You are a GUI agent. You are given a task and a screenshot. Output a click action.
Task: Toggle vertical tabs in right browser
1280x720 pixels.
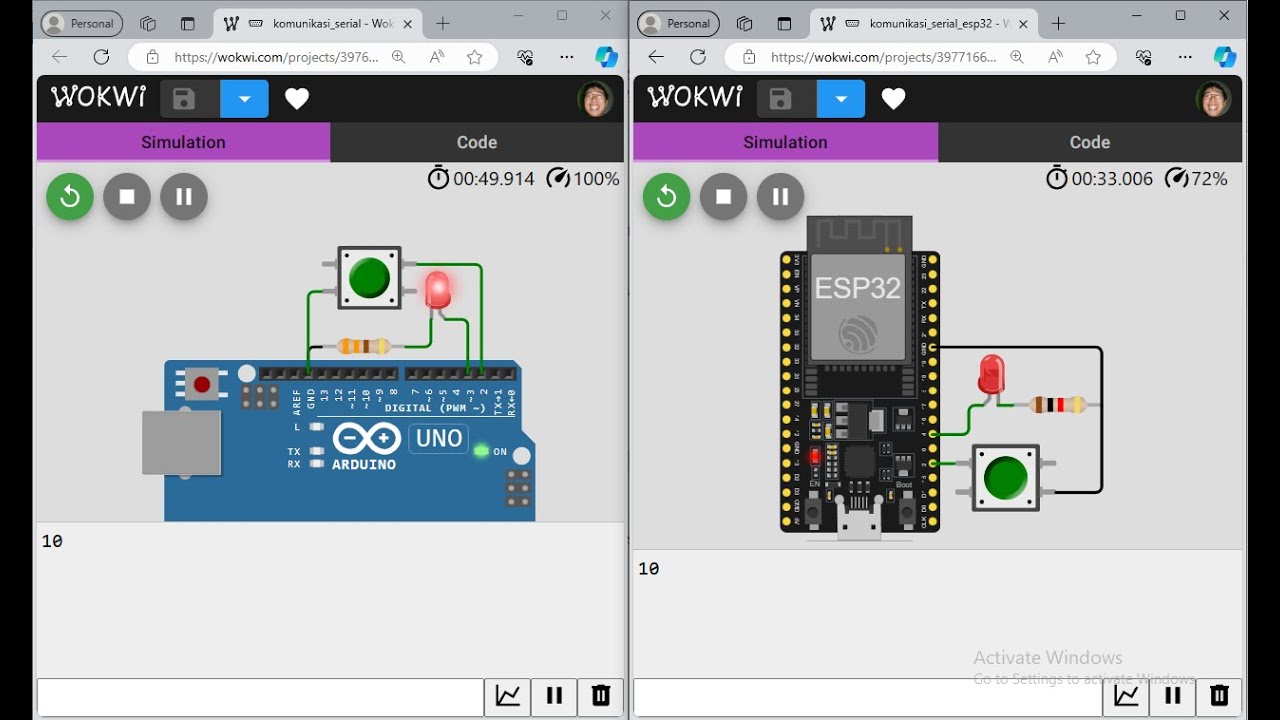click(x=784, y=23)
